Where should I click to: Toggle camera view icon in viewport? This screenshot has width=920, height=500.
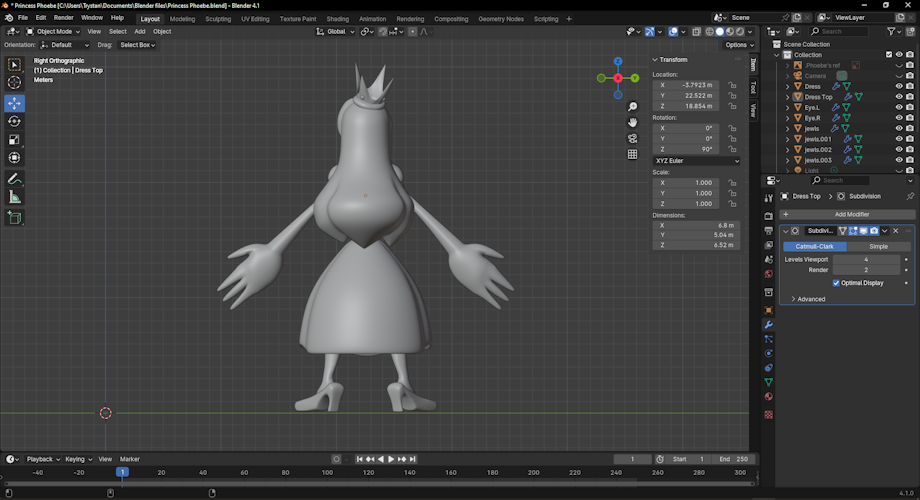(x=632, y=138)
